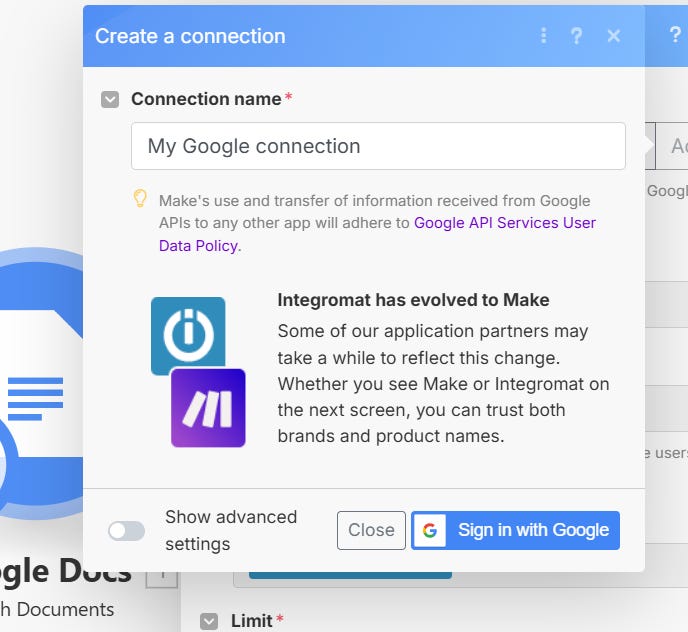Click the Limit field label
The height and width of the screenshot is (632, 688).
[x=252, y=621]
